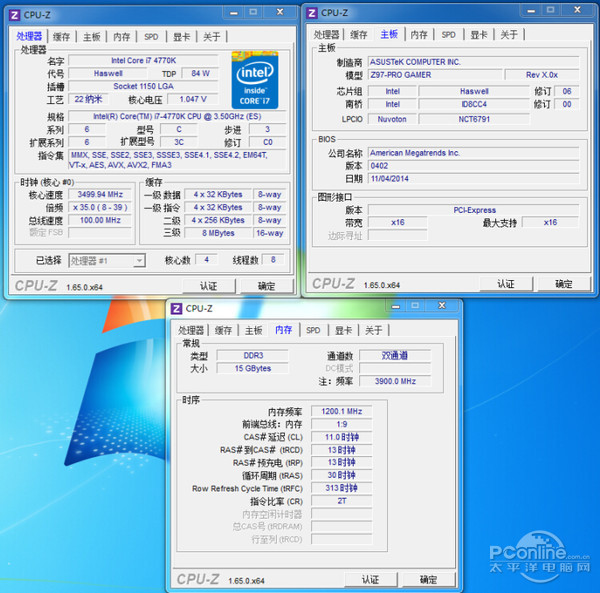Close the memory CPU-Z window
The width and height of the screenshot is (600, 593).
[x=442, y=306]
